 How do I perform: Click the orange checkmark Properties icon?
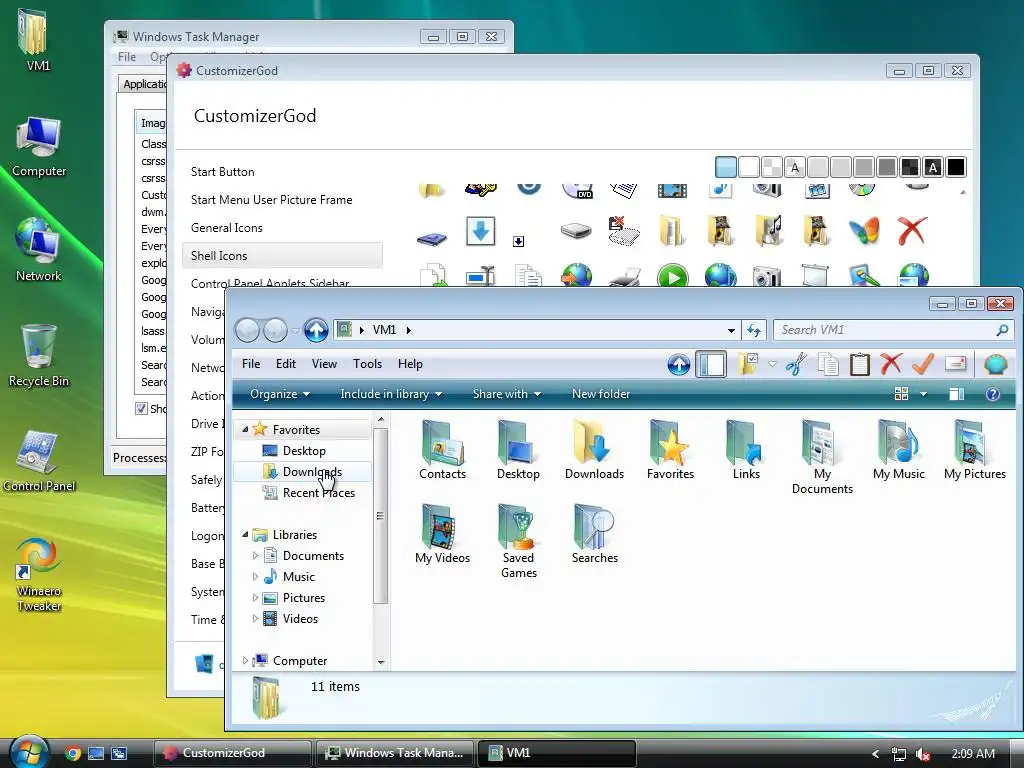923,364
